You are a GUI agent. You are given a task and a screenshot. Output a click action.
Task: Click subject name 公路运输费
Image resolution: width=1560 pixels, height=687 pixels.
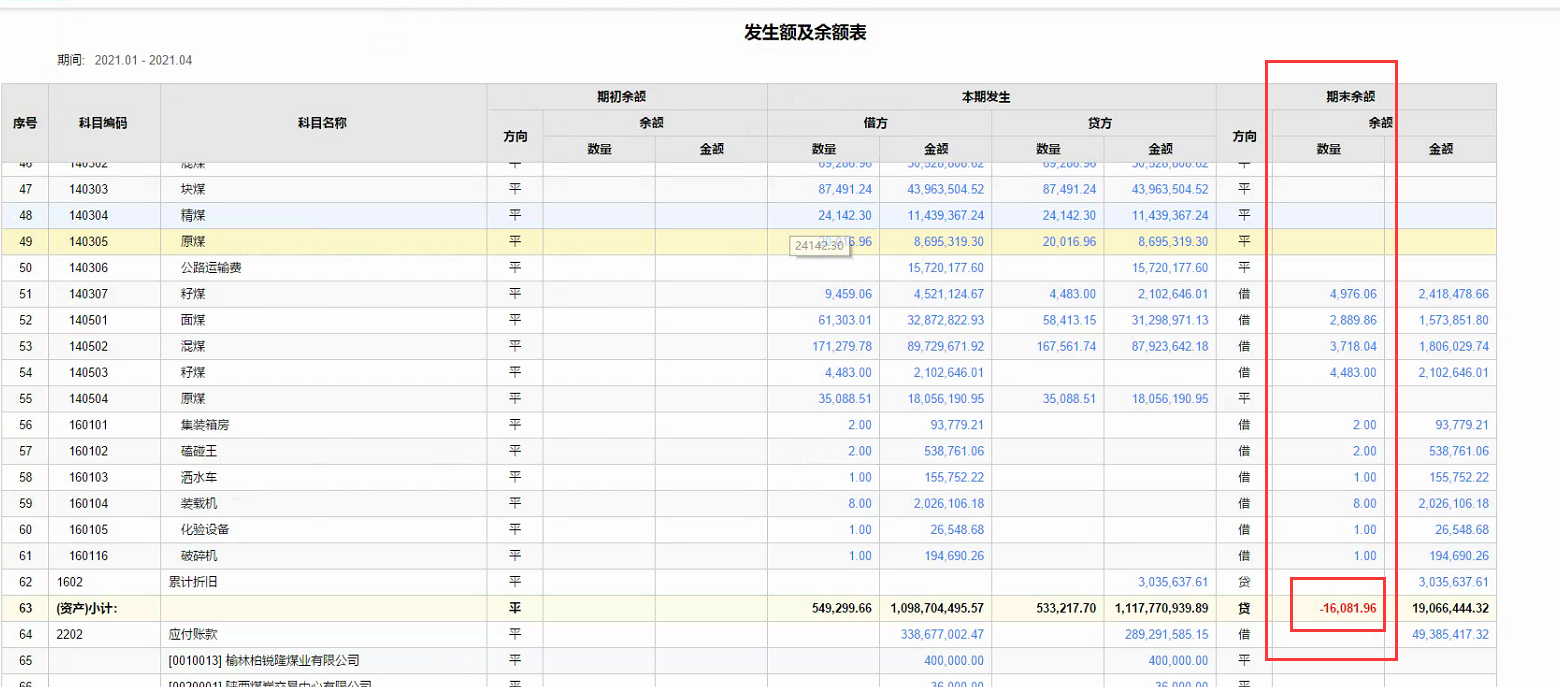click(x=212, y=268)
